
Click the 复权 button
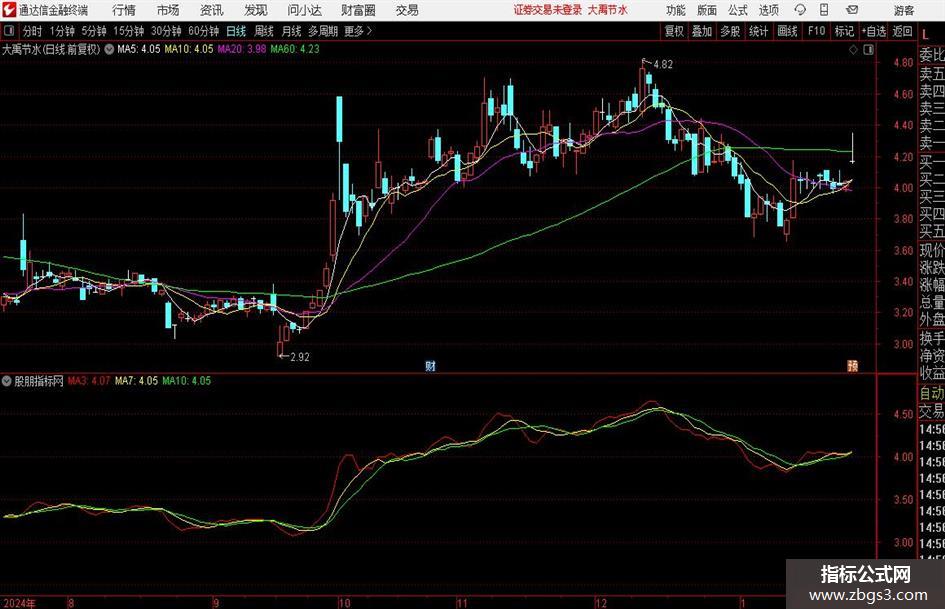(674, 31)
